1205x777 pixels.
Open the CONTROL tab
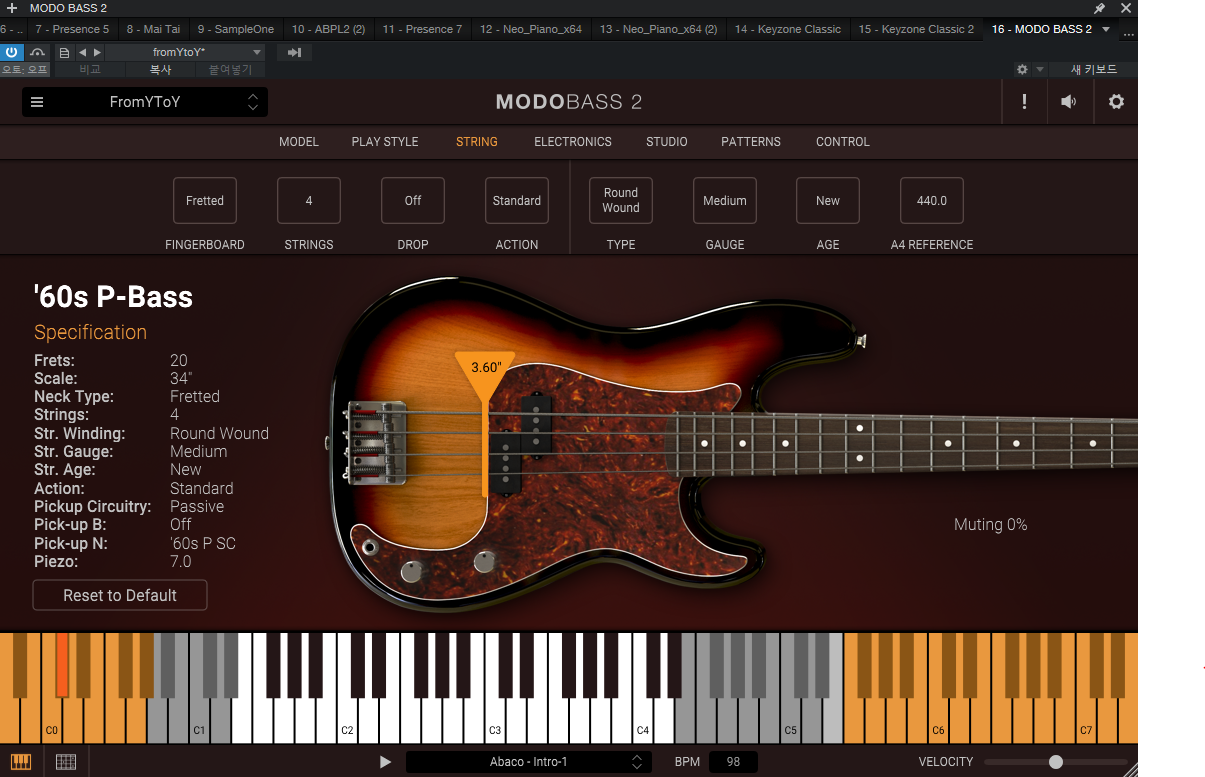coord(843,142)
